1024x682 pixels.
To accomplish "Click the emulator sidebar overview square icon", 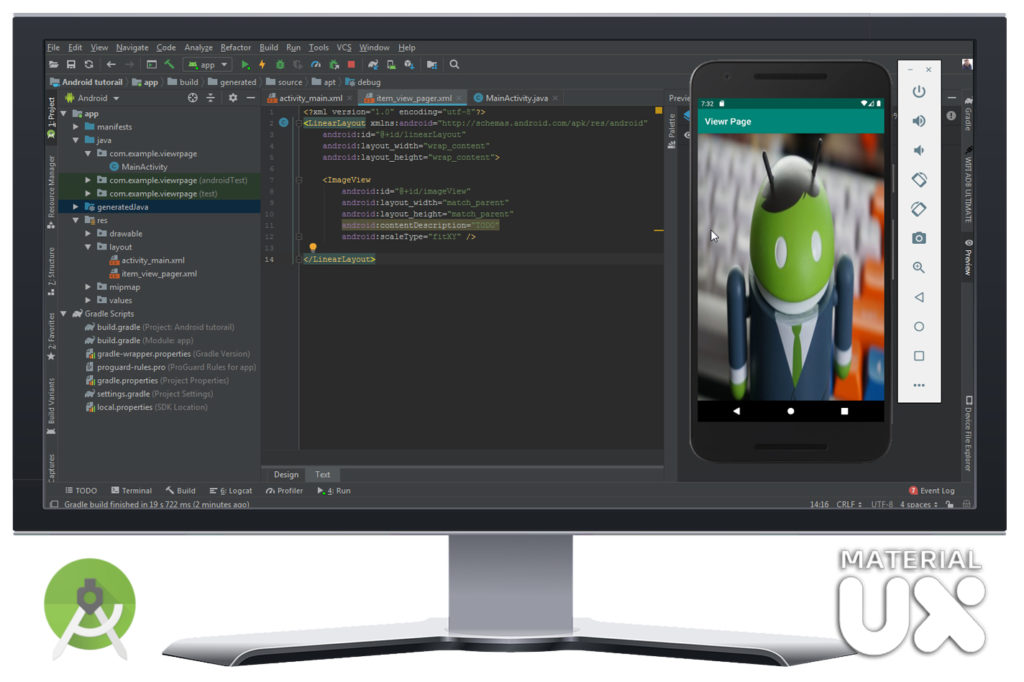I will click(919, 356).
